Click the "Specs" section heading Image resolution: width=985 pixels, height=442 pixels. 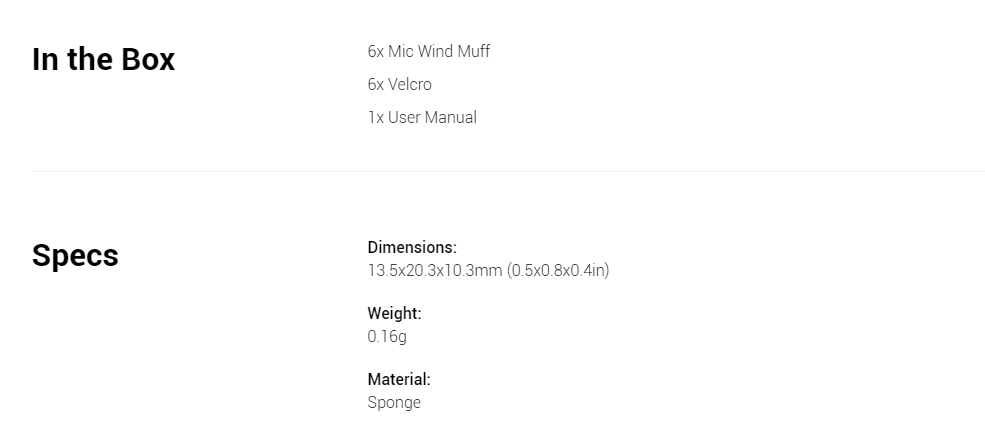pos(75,255)
